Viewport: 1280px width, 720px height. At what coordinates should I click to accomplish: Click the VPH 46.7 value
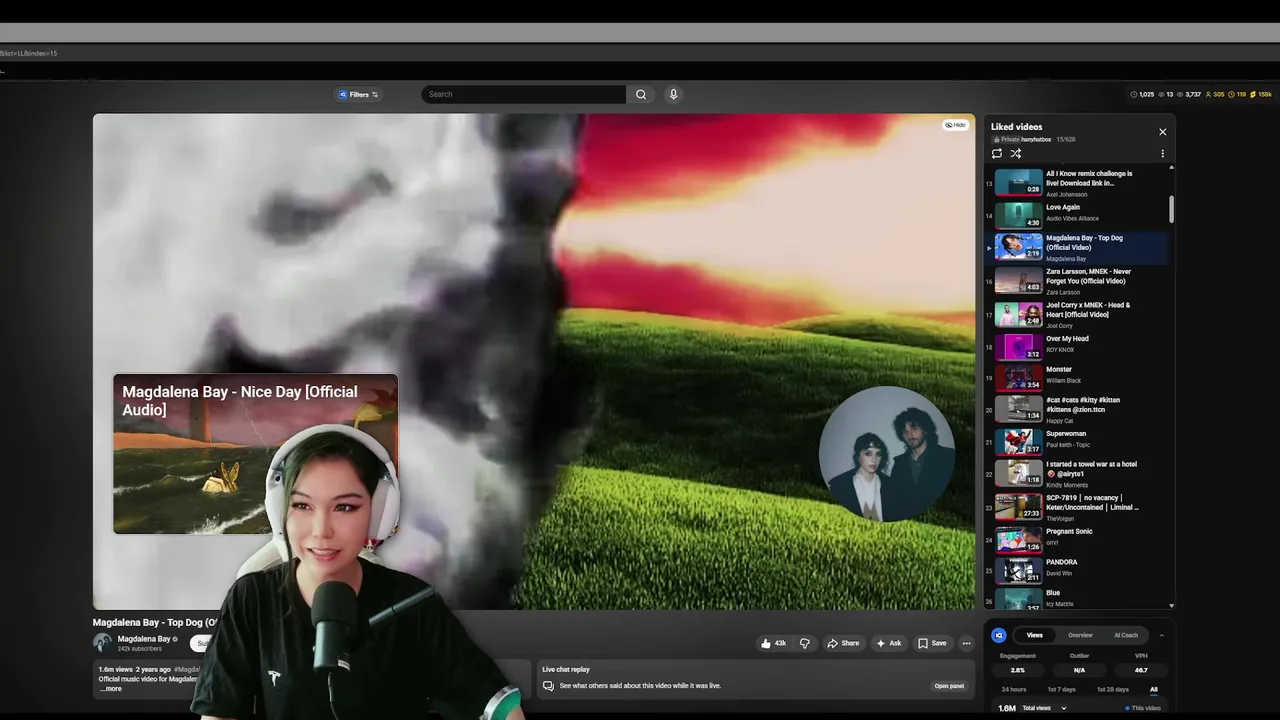point(1141,670)
